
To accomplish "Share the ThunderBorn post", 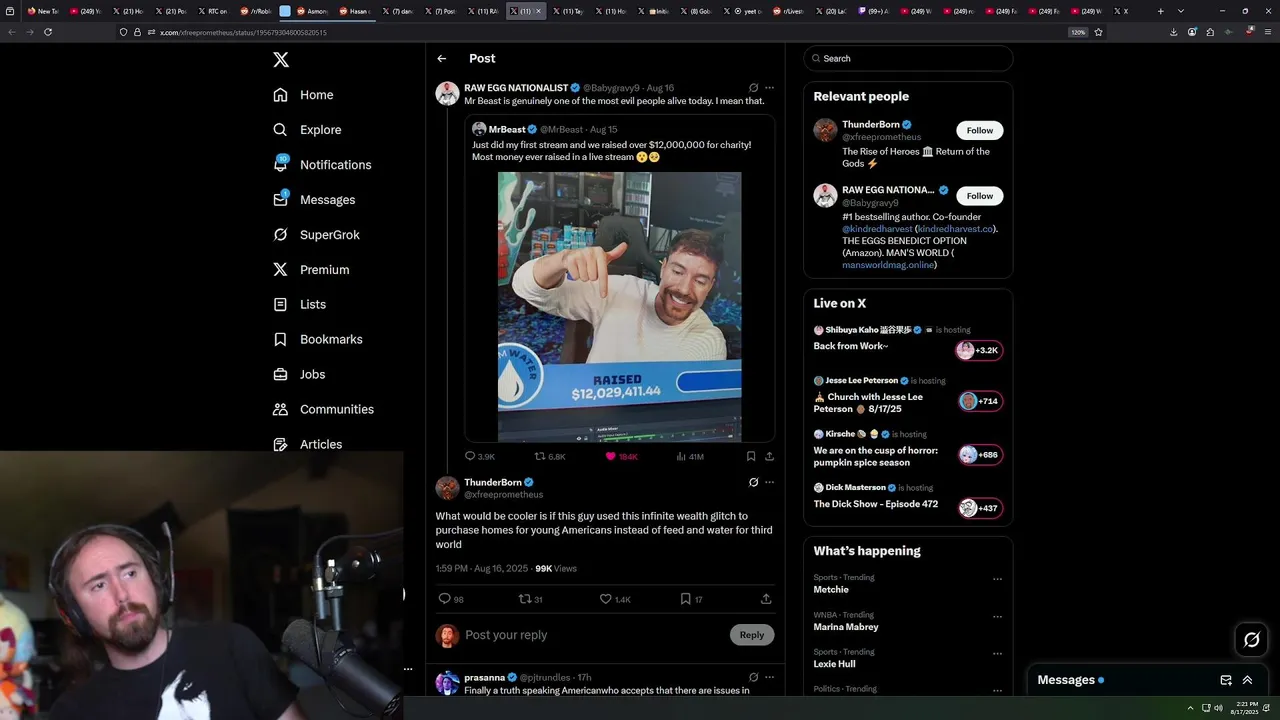I will point(766,599).
